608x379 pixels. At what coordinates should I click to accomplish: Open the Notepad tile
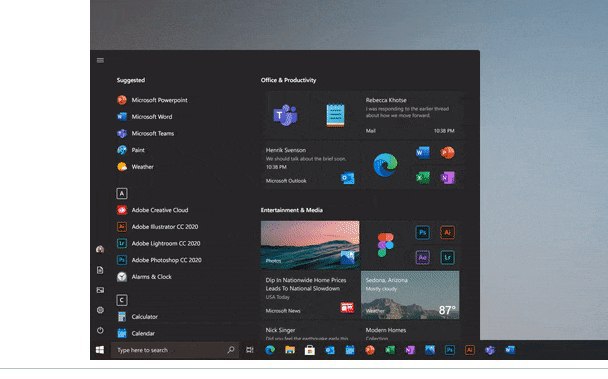(335, 115)
